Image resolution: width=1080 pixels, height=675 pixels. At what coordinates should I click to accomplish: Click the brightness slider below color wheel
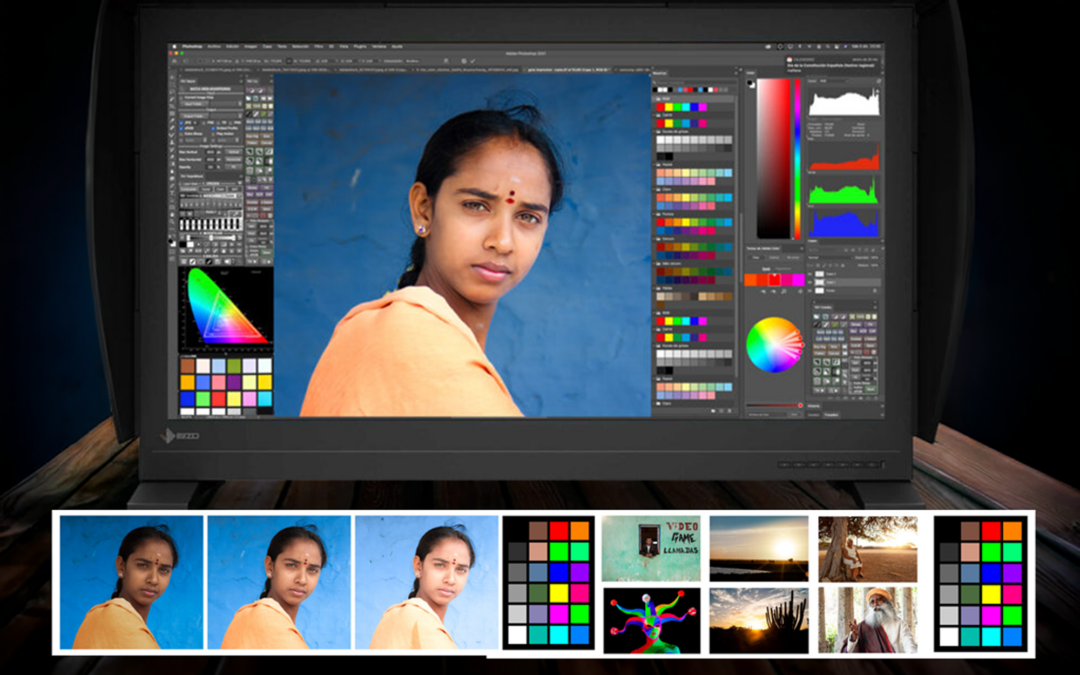[x=774, y=405]
